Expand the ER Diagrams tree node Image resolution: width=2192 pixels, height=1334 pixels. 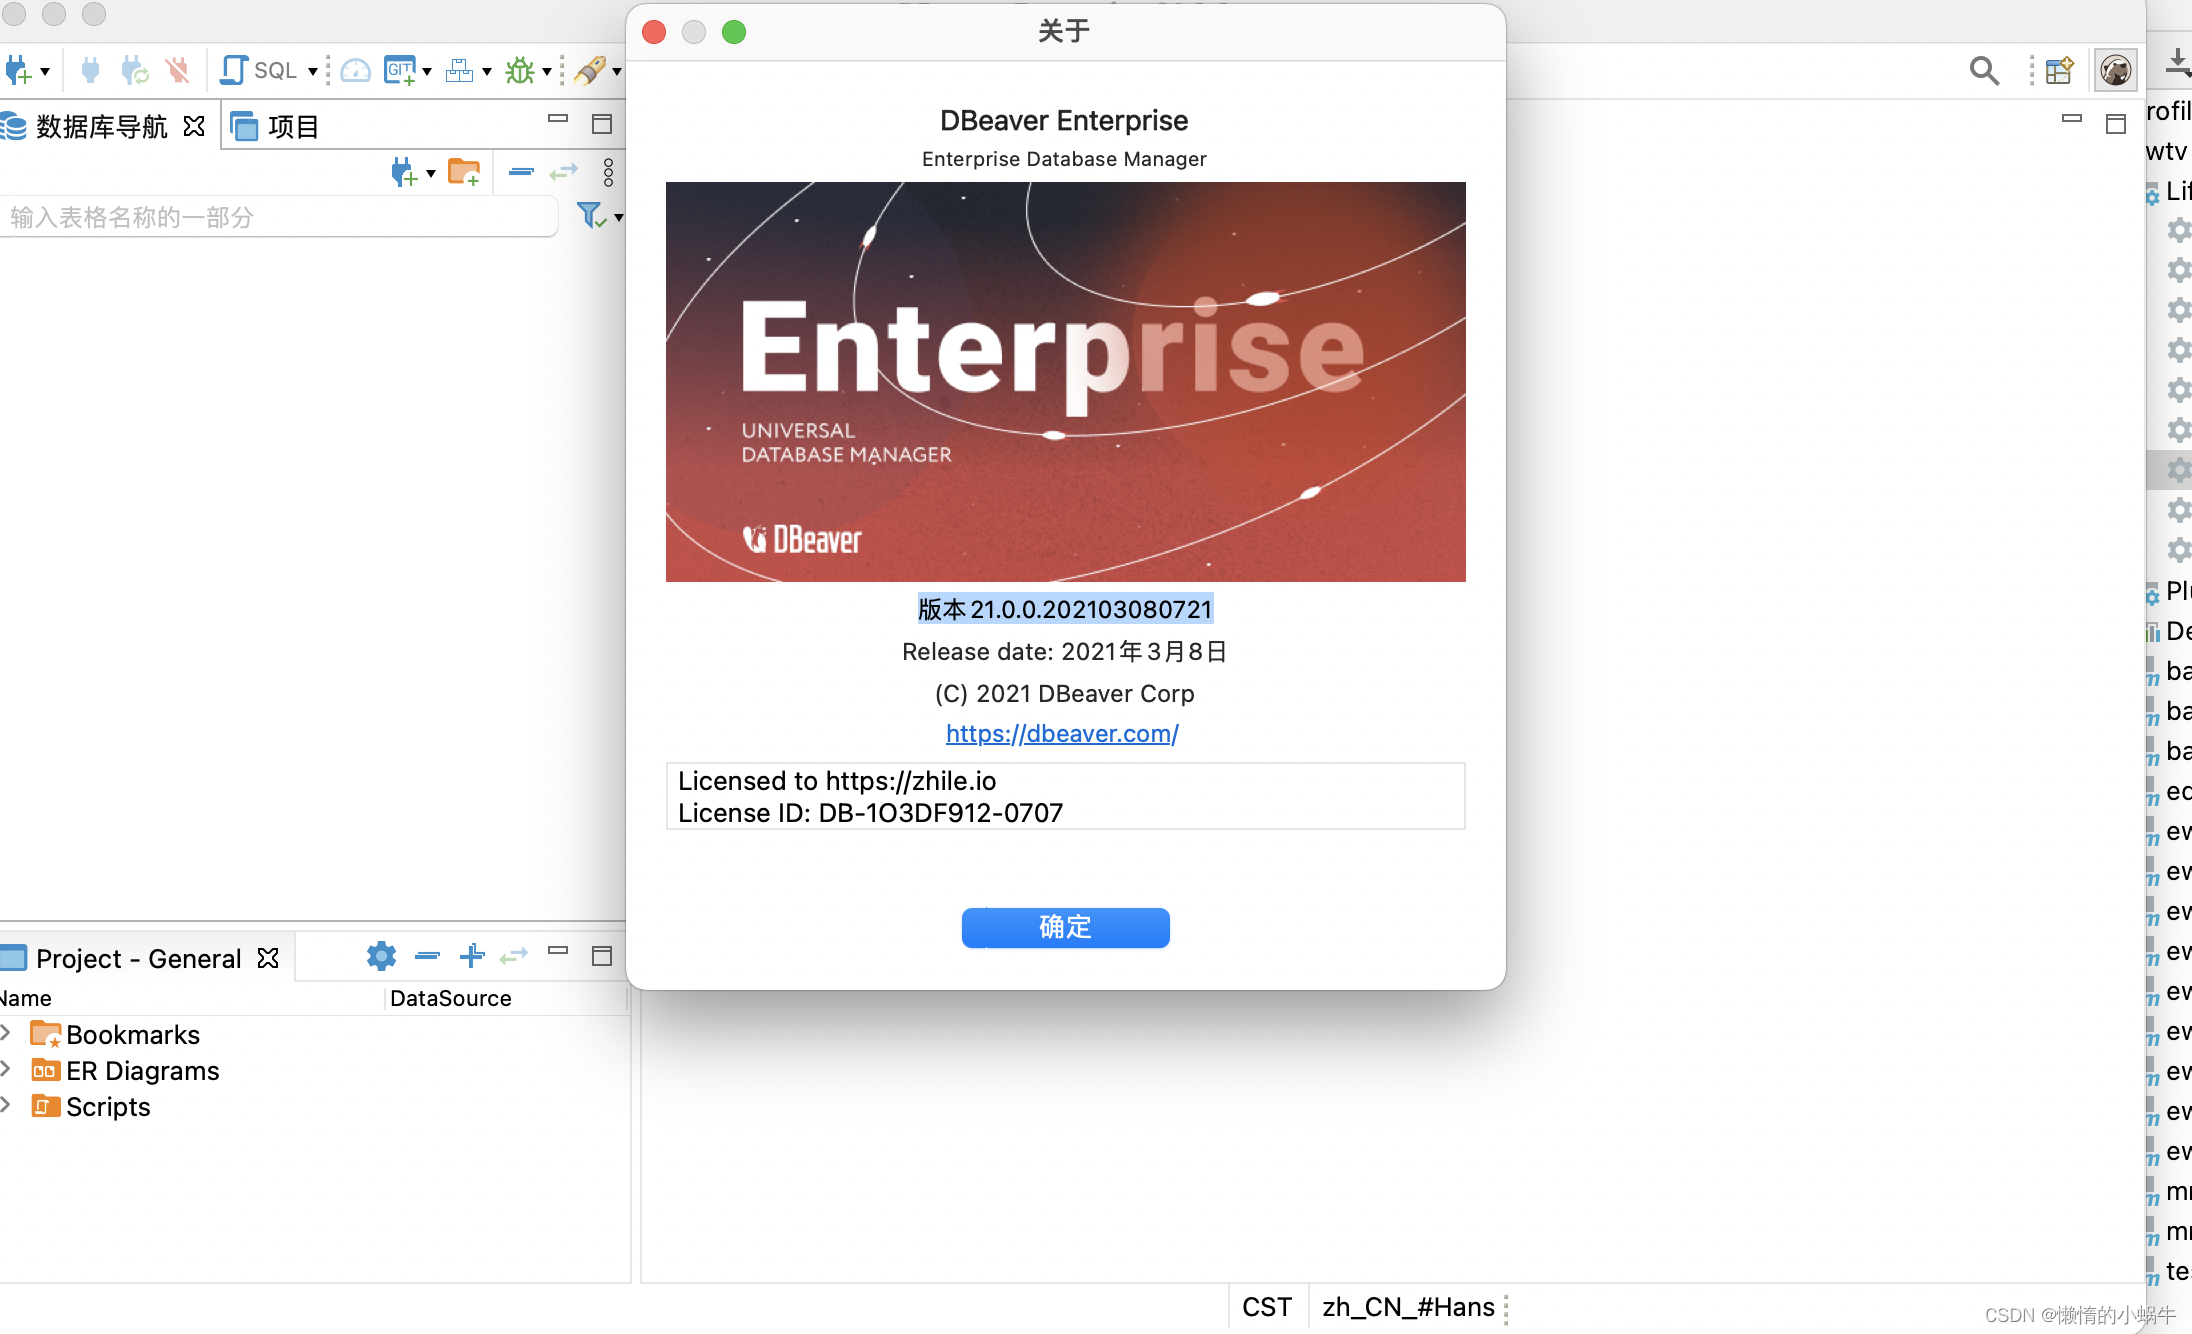[x=6, y=1068]
